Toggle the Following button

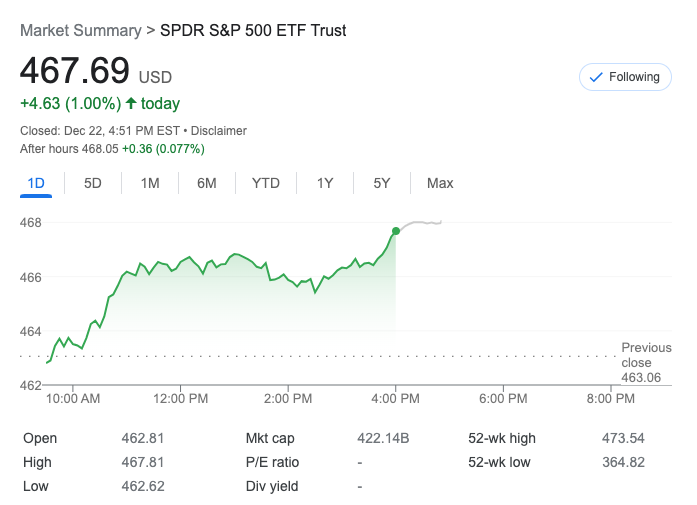point(625,77)
